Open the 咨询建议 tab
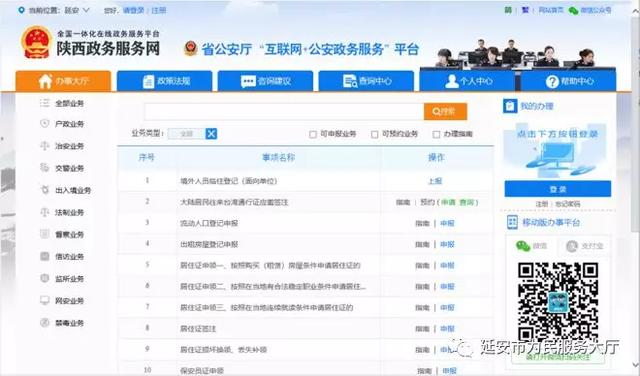Screen dimensions: 640x376 [265, 81]
